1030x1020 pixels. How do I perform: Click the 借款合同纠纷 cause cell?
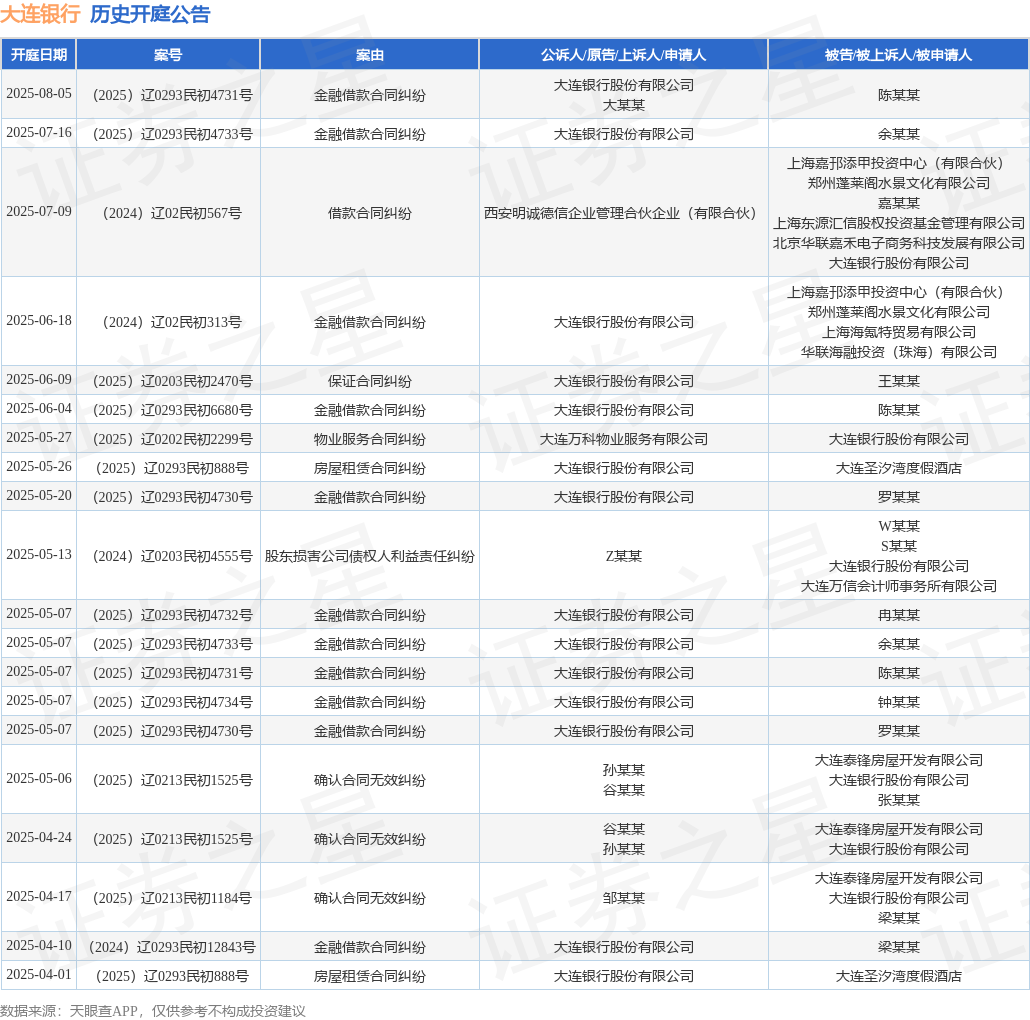tap(370, 213)
